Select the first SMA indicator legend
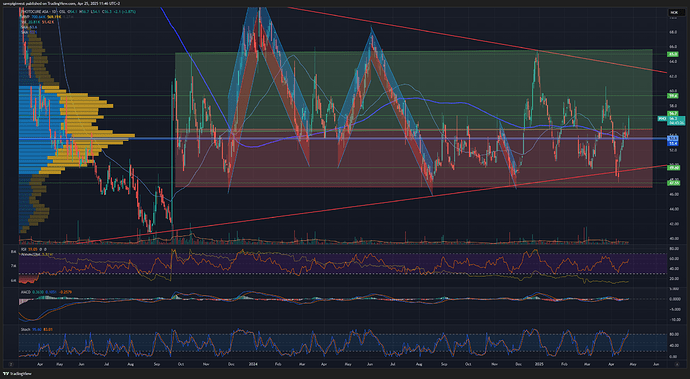Image resolution: width=690 pixels, height=379 pixels. coord(29,27)
